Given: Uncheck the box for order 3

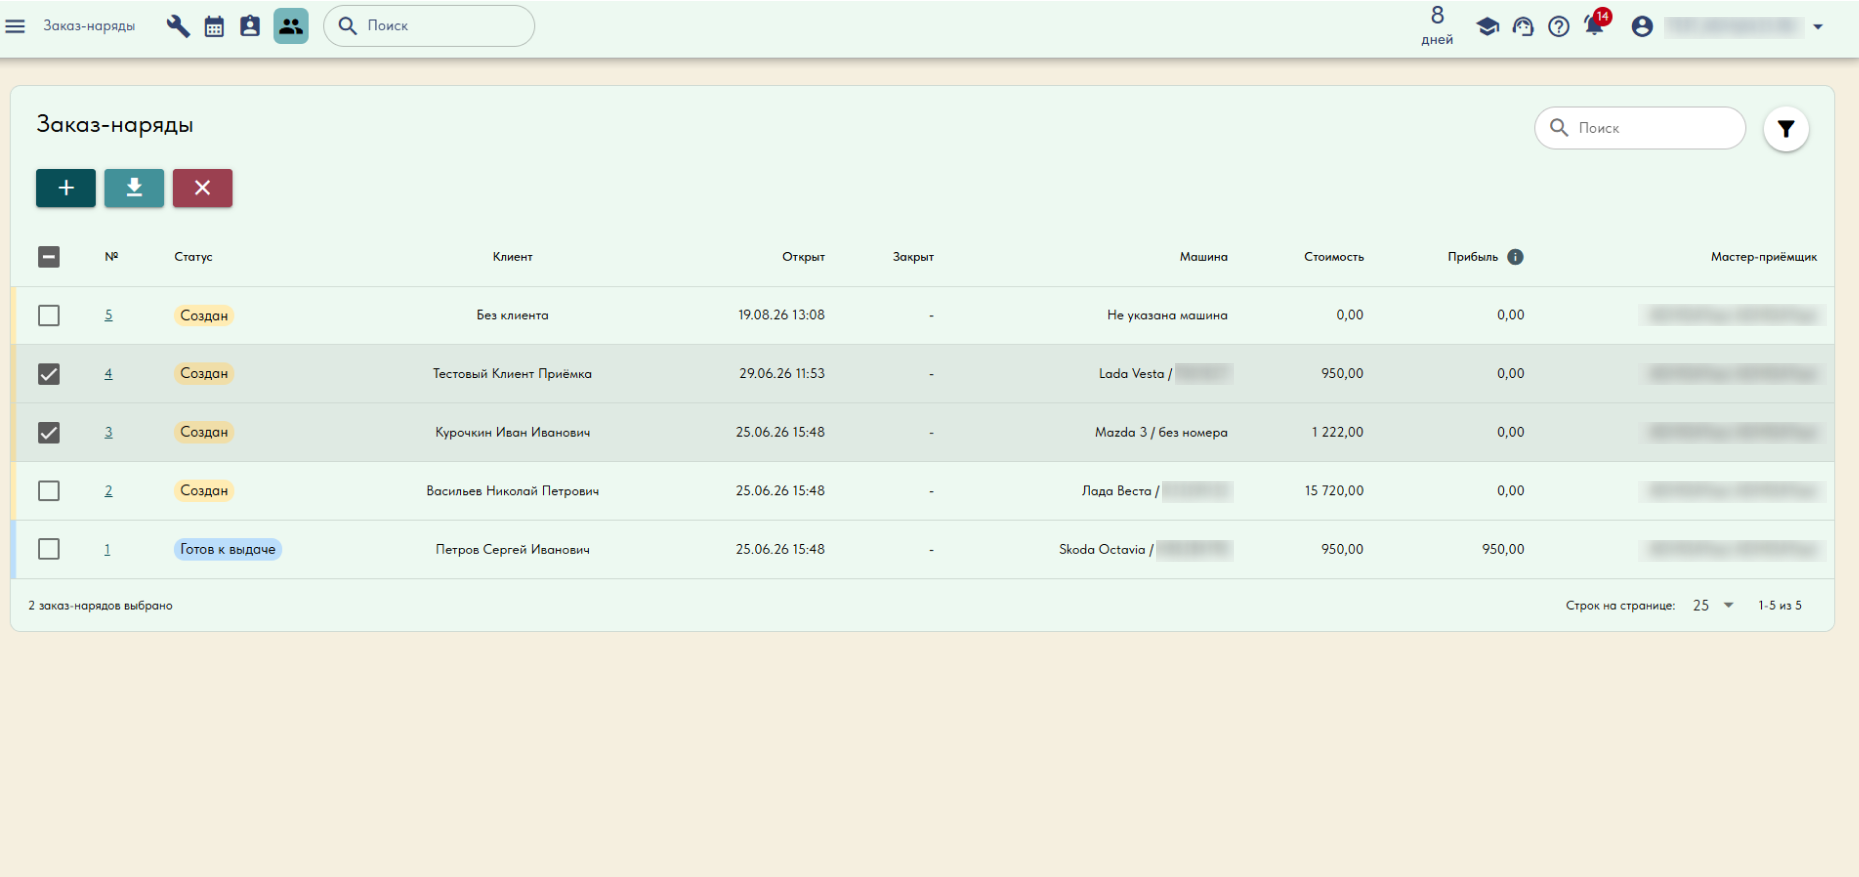Looking at the screenshot, I should [x=49, y=432].
